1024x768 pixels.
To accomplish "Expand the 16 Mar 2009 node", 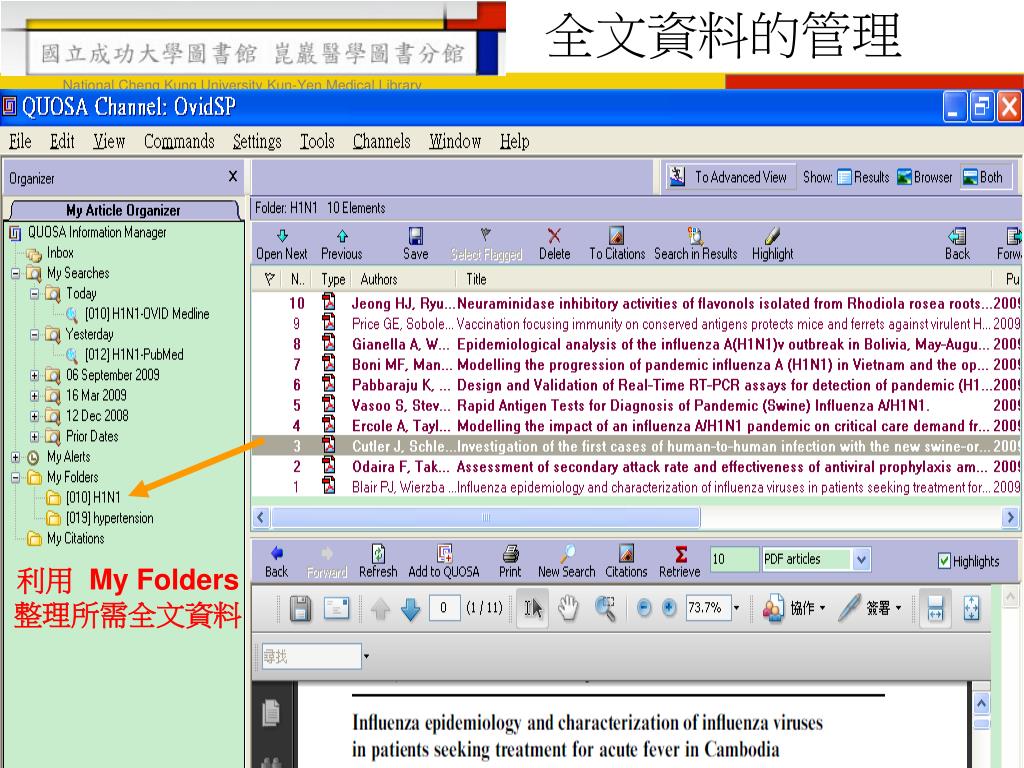I will [x=35, y=396].
